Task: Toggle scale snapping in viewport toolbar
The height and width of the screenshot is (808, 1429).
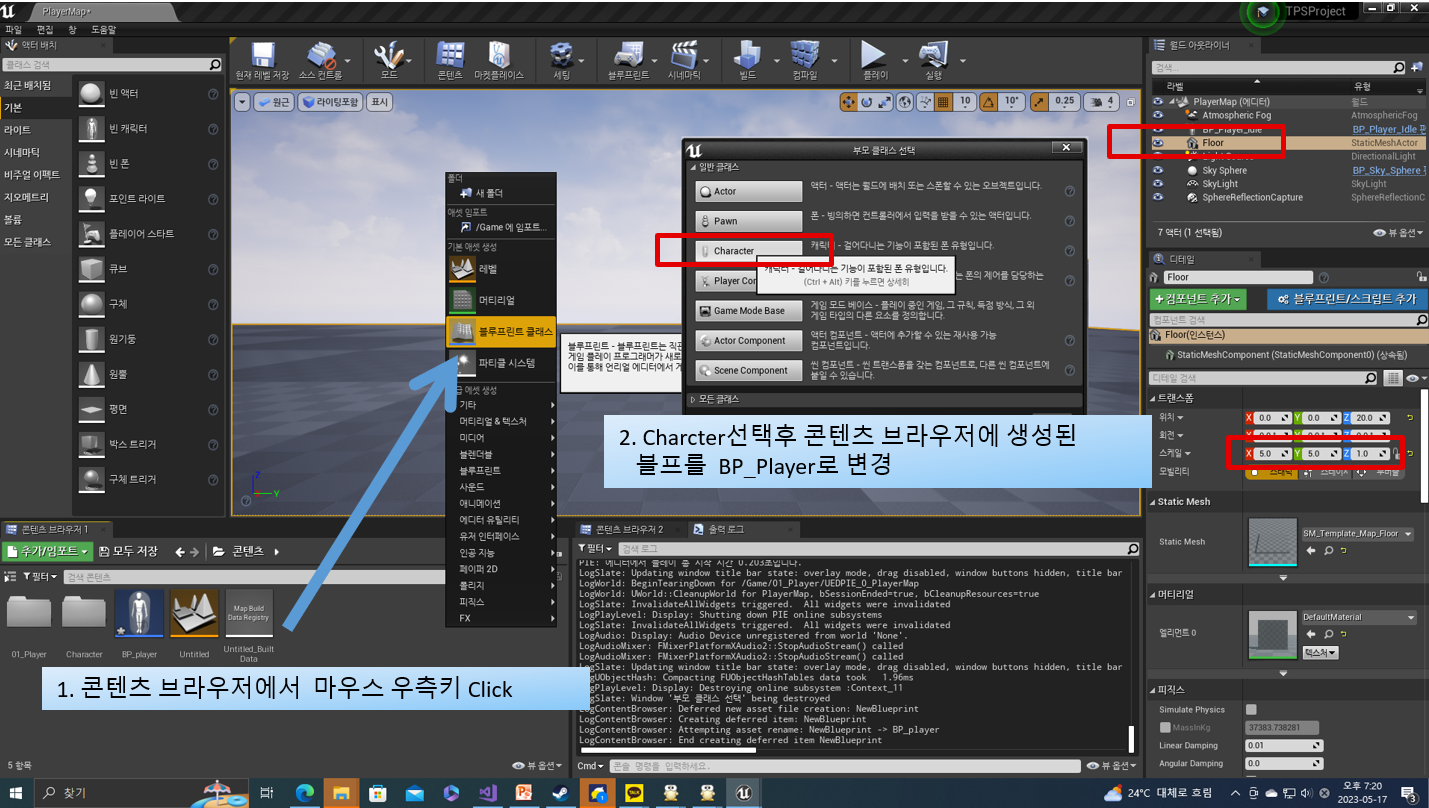Action: coord(1040,102)
